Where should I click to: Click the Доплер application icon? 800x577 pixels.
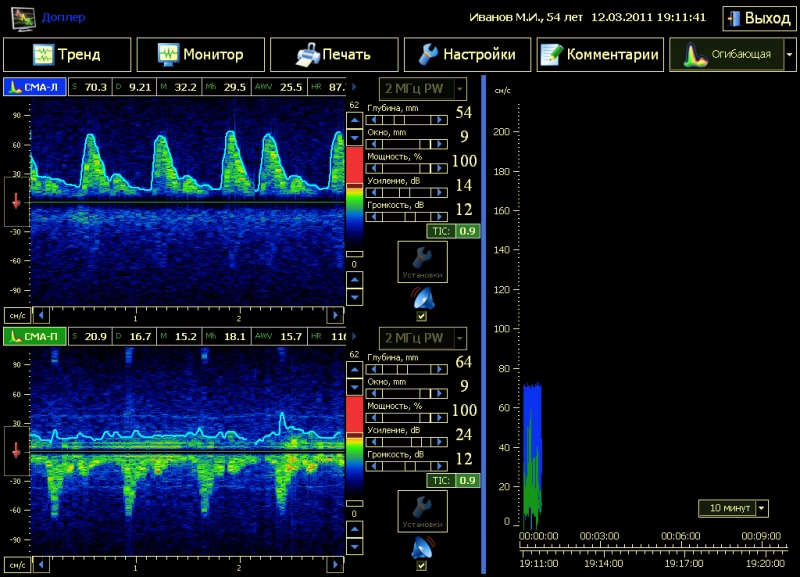click(22, 17)
